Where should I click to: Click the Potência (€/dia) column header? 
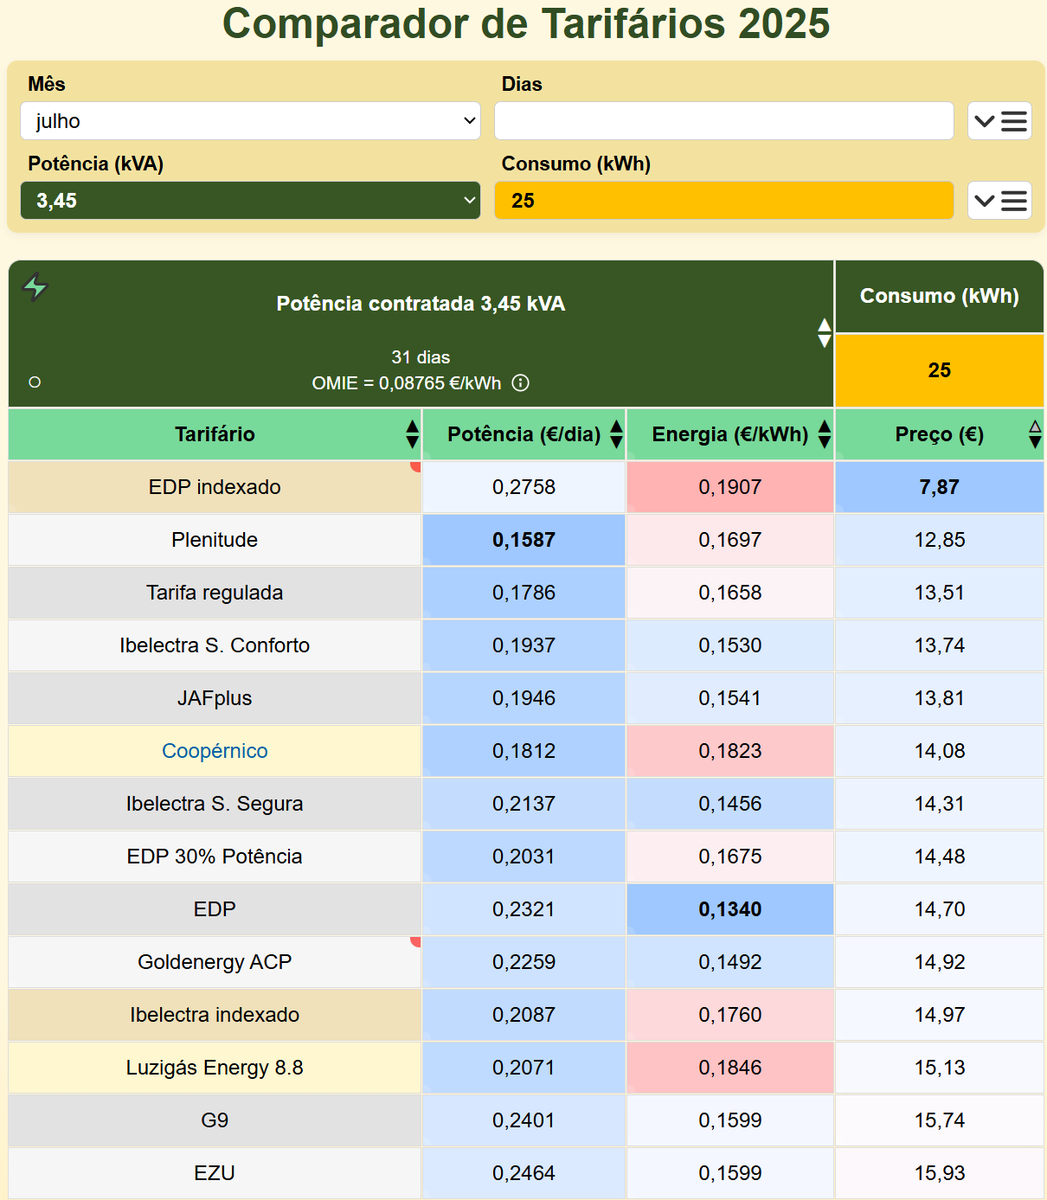point(524,434)
